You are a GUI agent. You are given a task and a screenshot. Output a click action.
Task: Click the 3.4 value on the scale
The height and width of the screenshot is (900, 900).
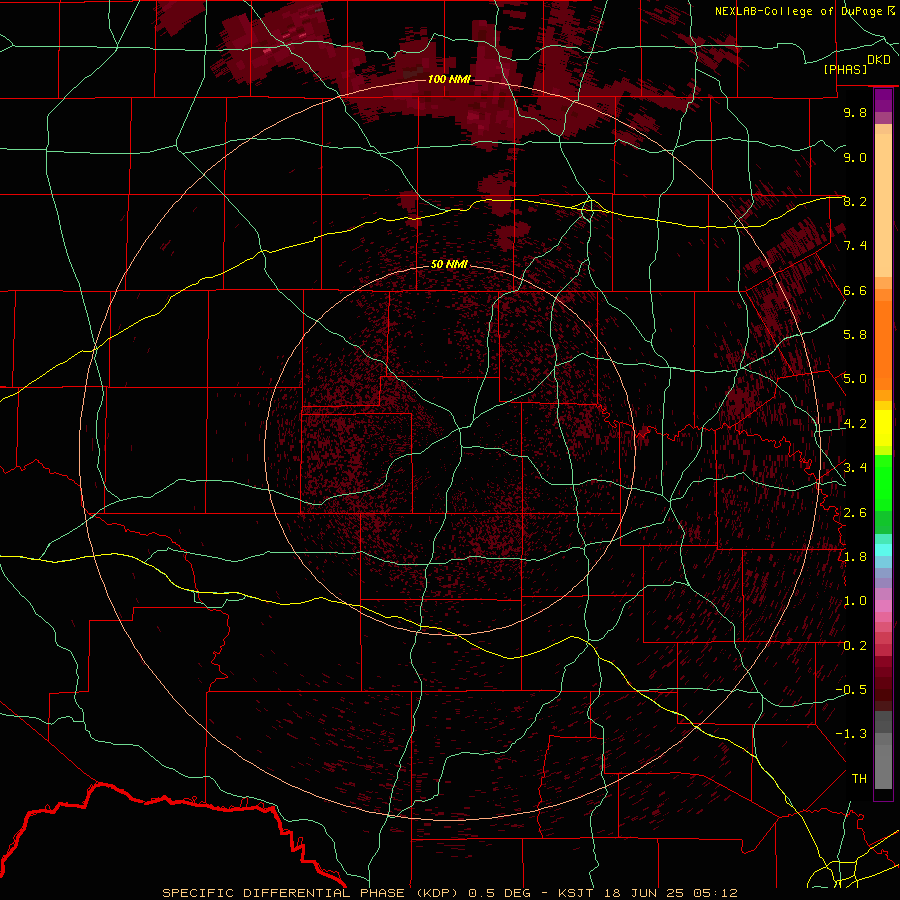pos(855,468)
